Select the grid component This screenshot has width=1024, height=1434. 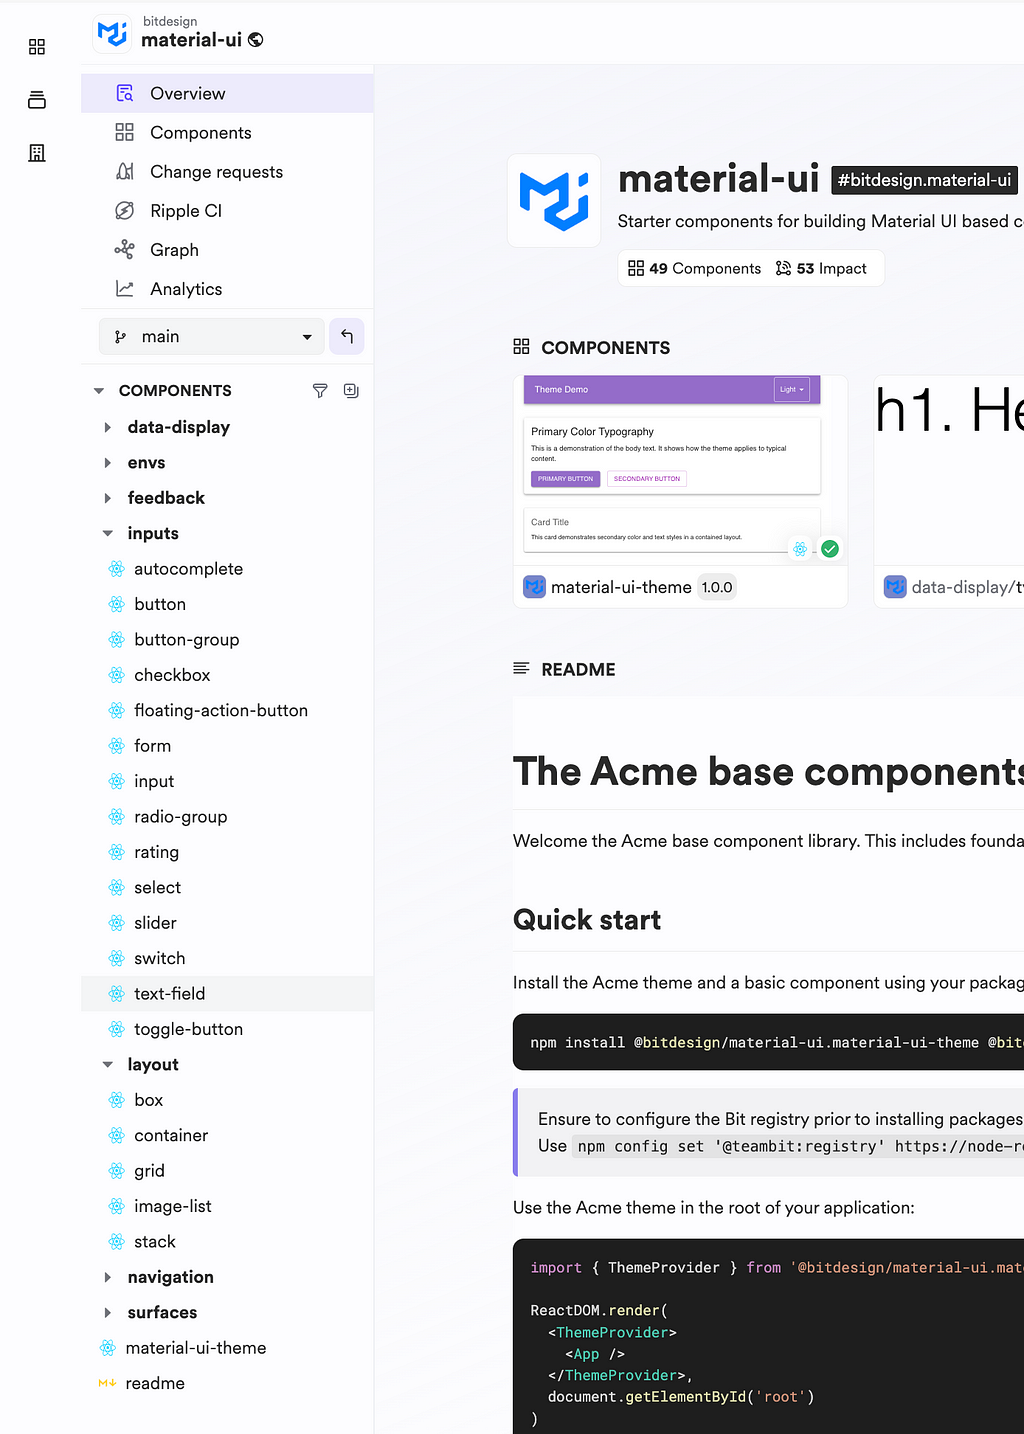[x=227, y=1171]
